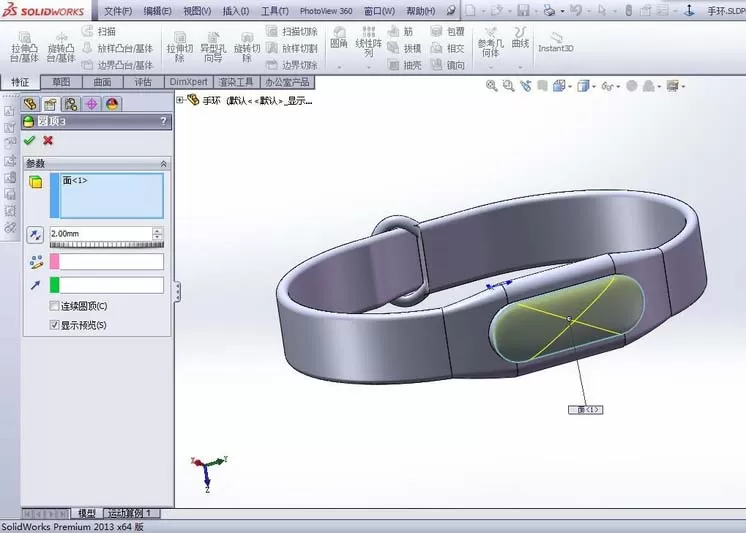Screen dimensions: 746x533
Task: Open the appearance DisplayManager tab icon
Action: click(112, 104)
